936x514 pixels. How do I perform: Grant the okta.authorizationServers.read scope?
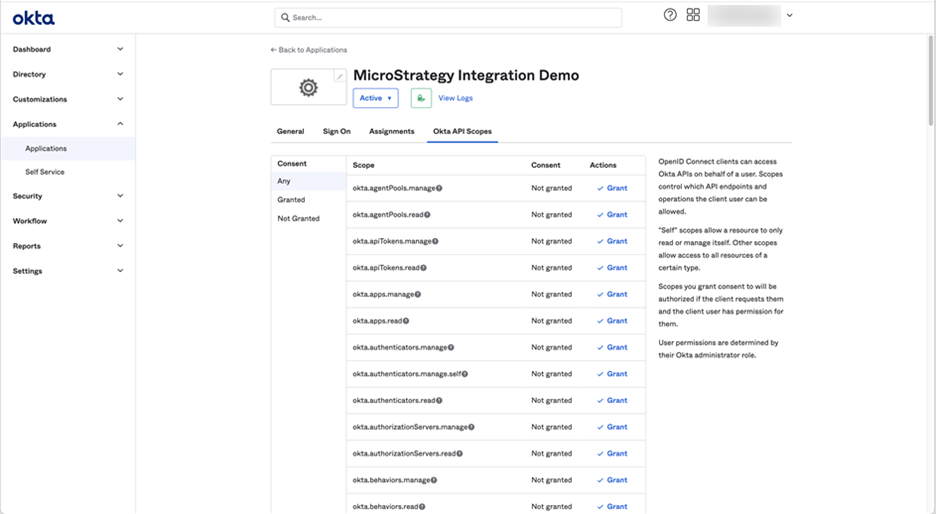click(612, 454)
